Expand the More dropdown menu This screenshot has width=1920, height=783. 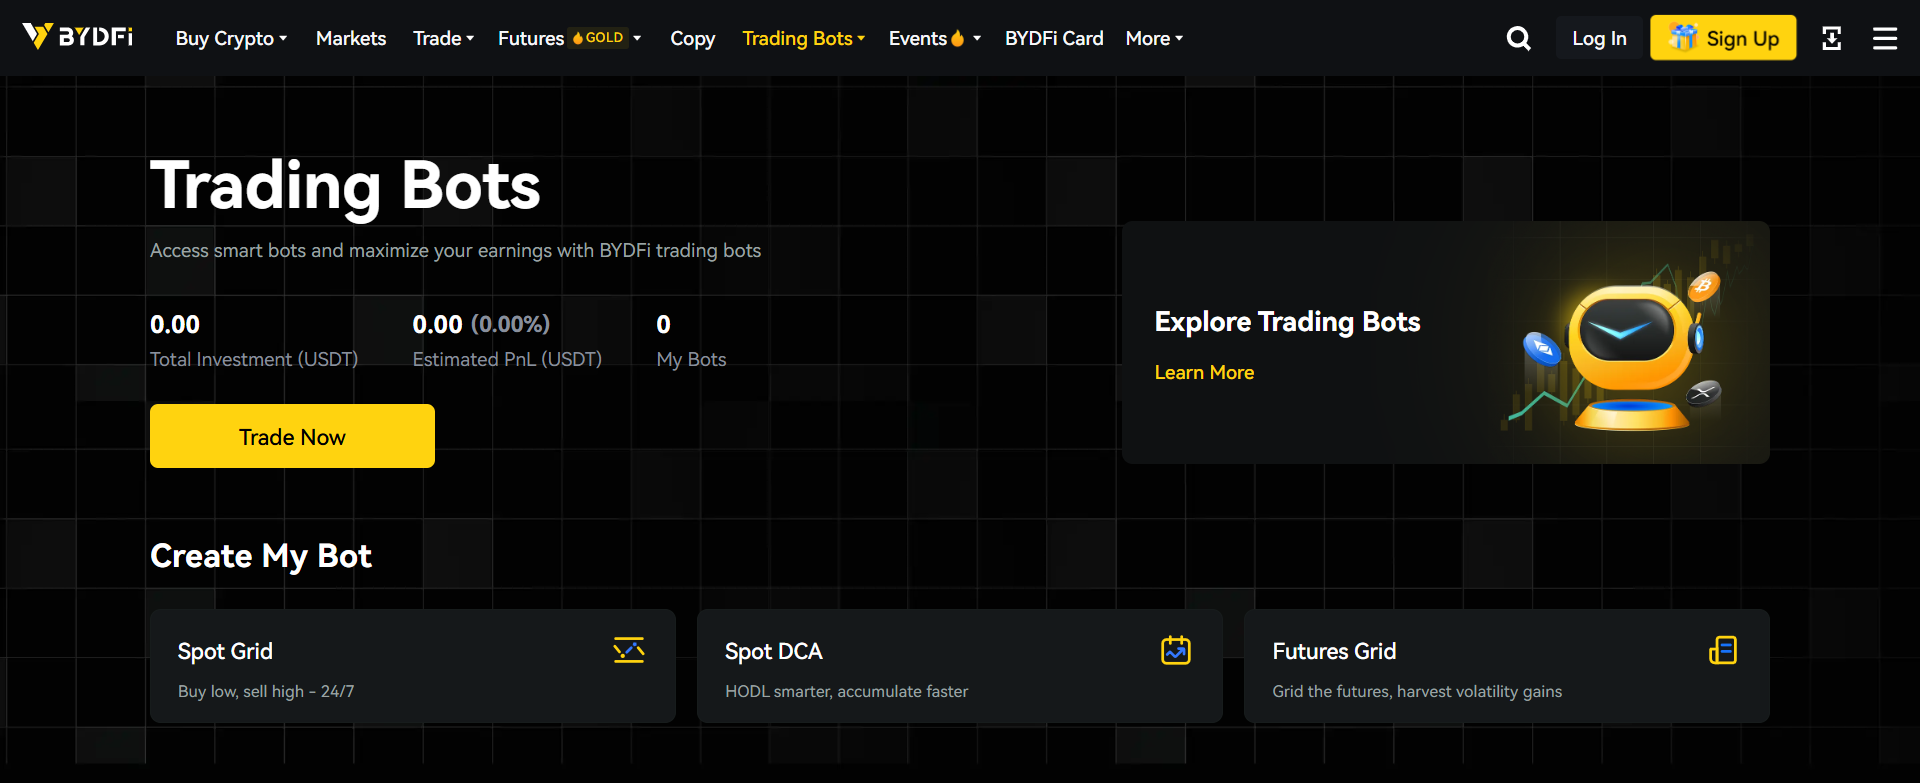[1154, 38]
